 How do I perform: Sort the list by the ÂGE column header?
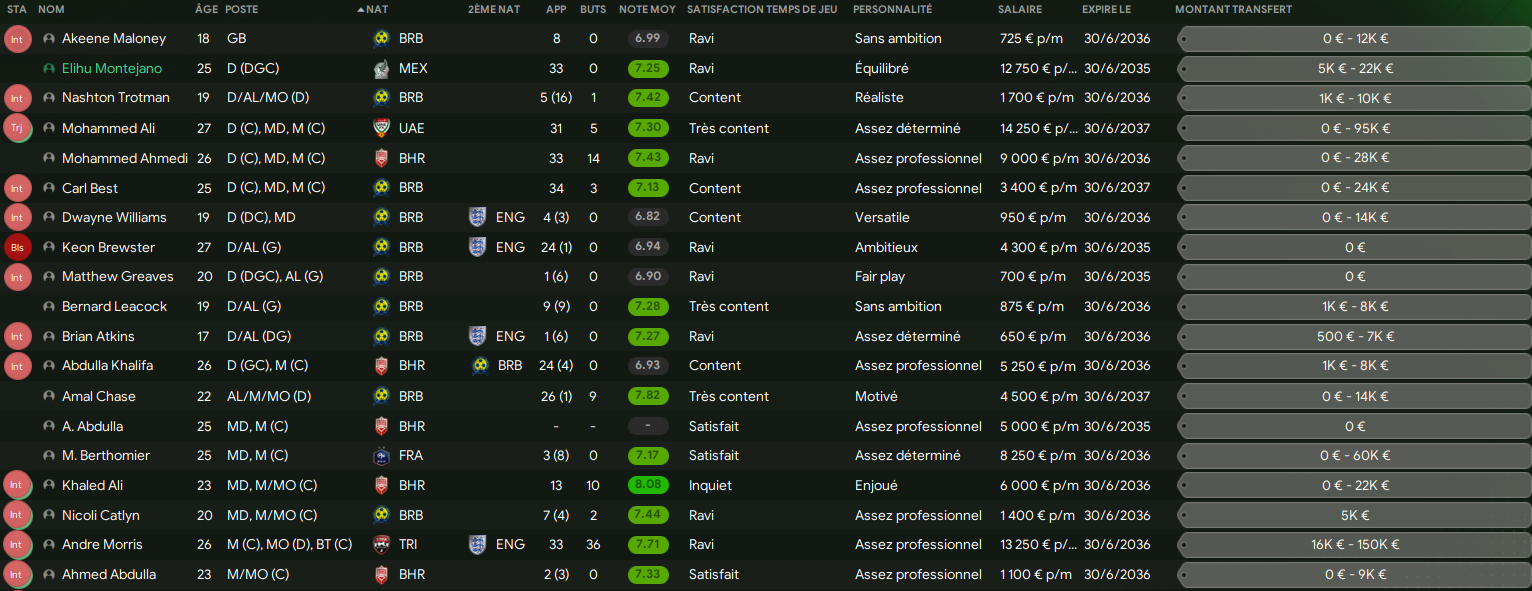point(205,9)
